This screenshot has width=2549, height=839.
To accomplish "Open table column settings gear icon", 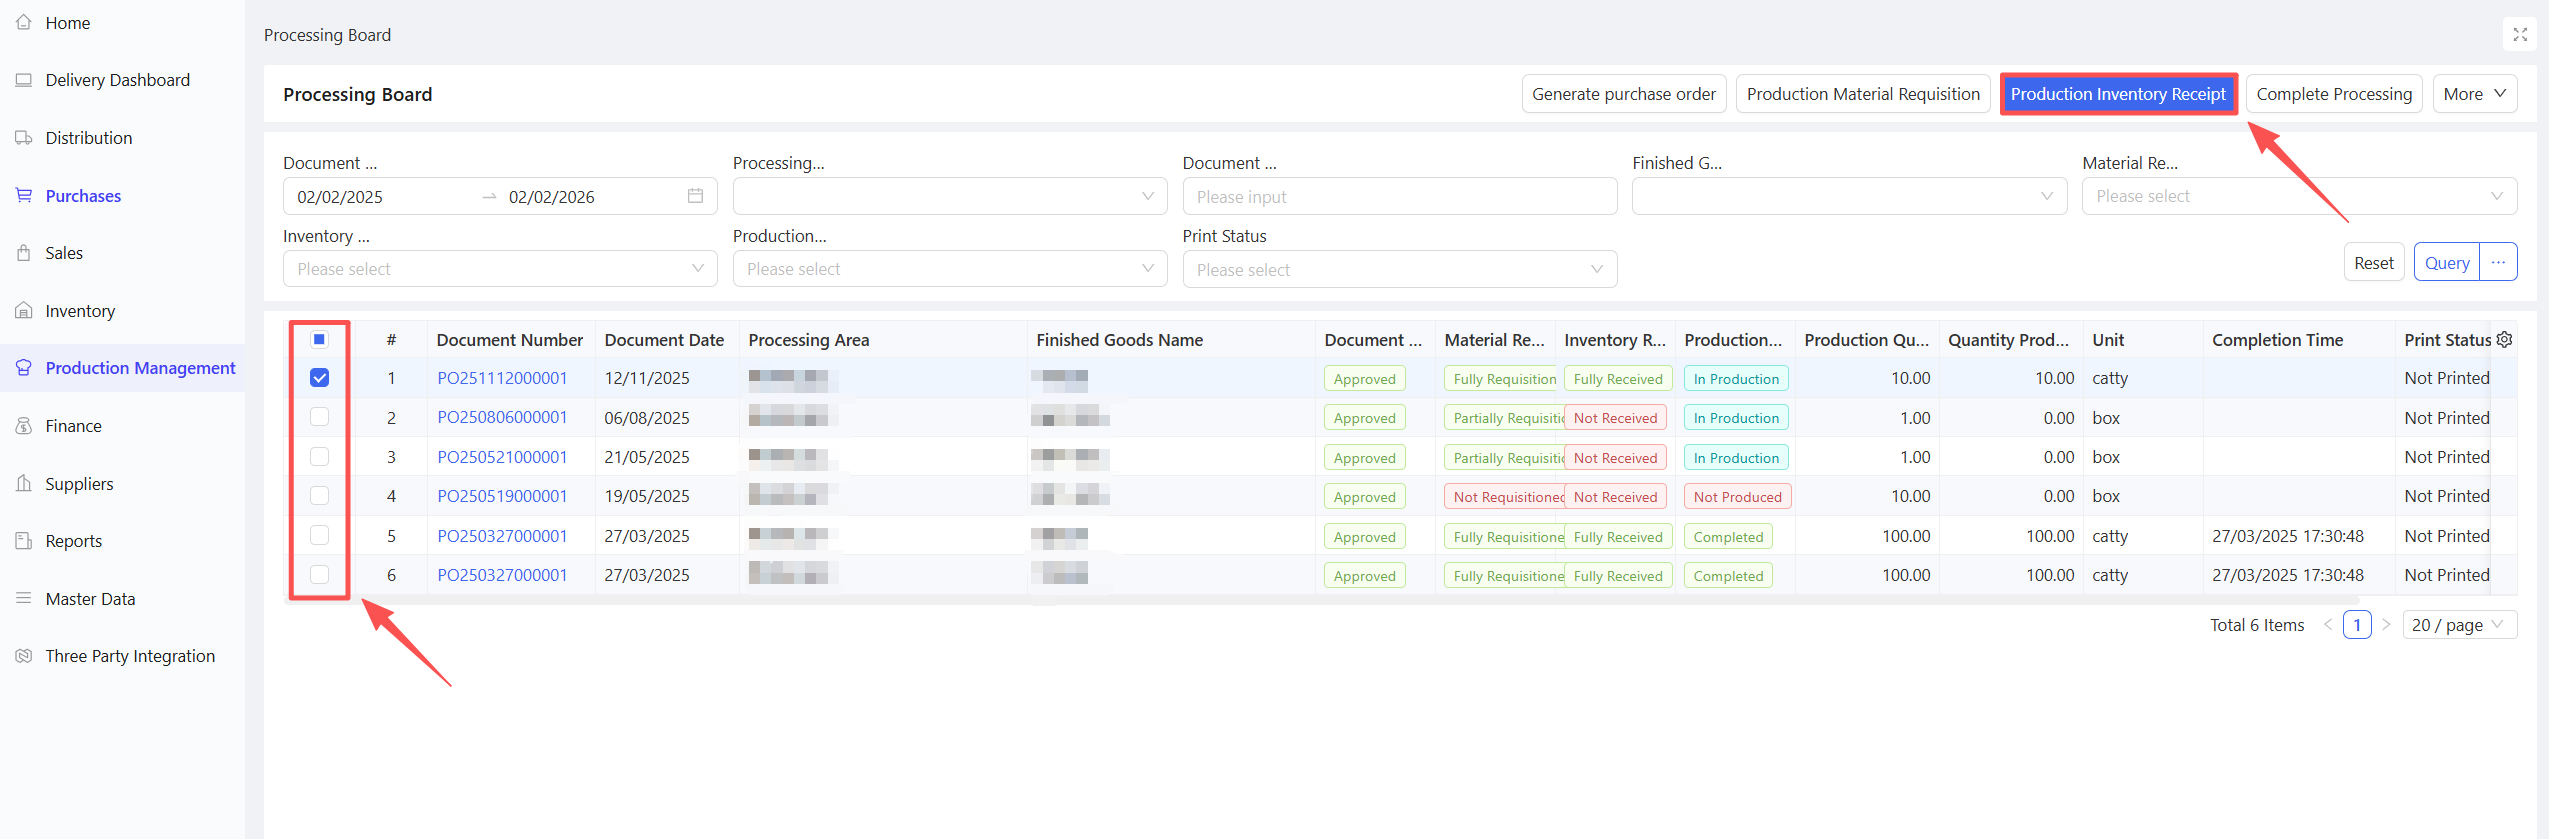I will 2504,340.
